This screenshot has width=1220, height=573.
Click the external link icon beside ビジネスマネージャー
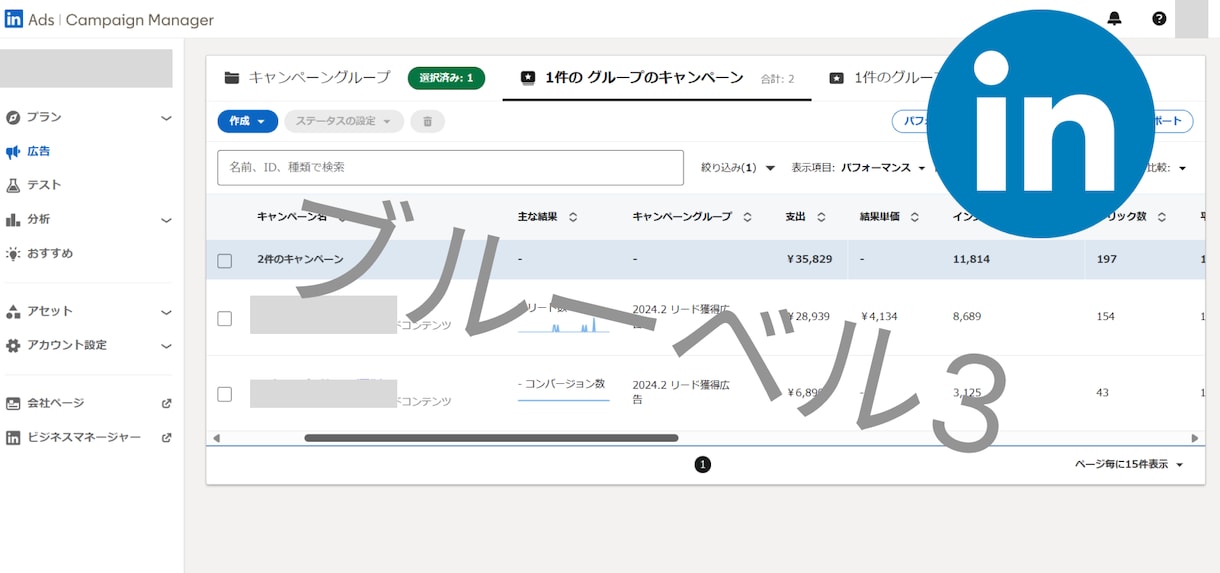pos(167,437)
